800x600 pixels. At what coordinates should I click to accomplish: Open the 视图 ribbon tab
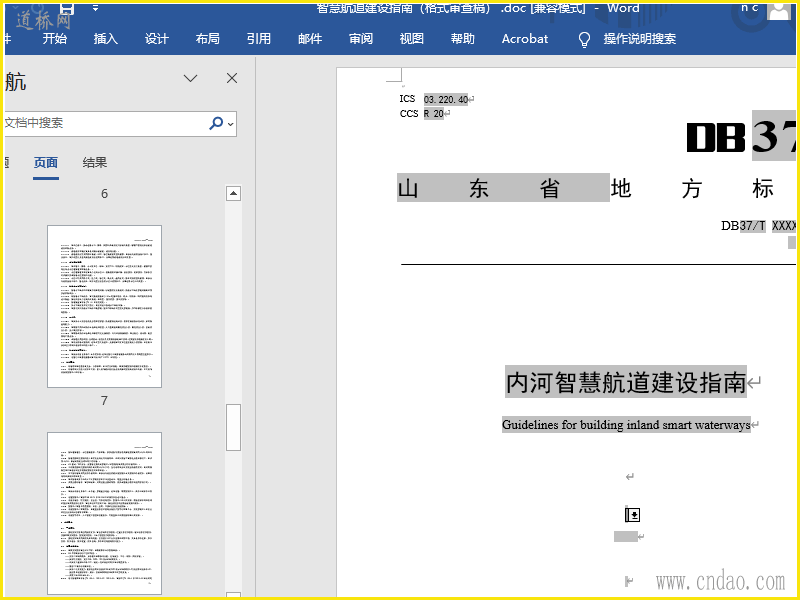click(412, 39)
